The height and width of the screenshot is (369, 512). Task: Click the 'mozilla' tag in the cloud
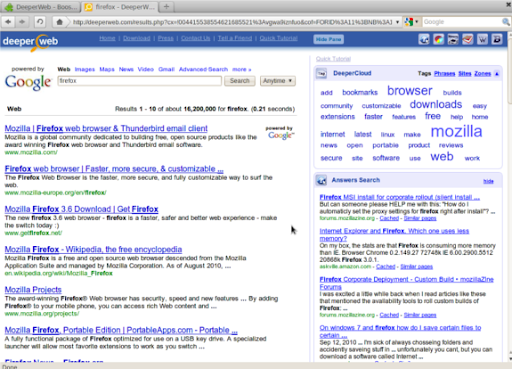(456, 131)
